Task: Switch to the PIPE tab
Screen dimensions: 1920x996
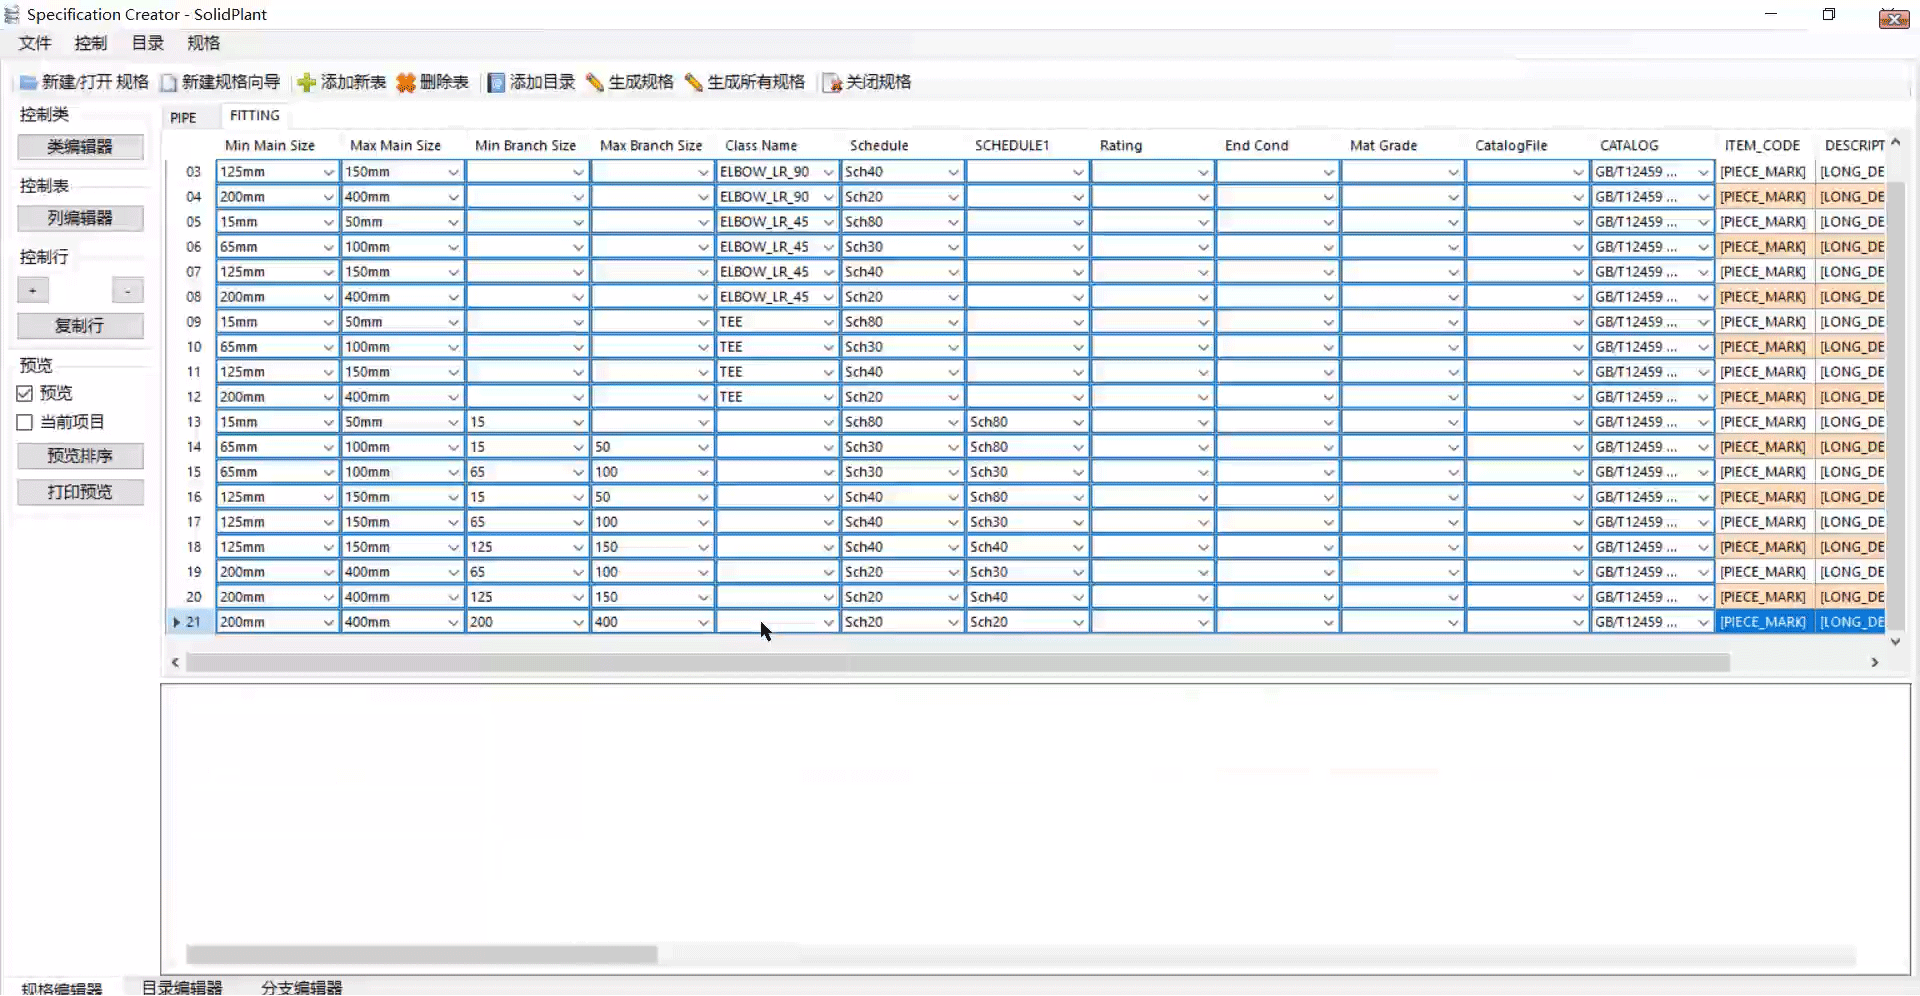Action: point(184,118)
